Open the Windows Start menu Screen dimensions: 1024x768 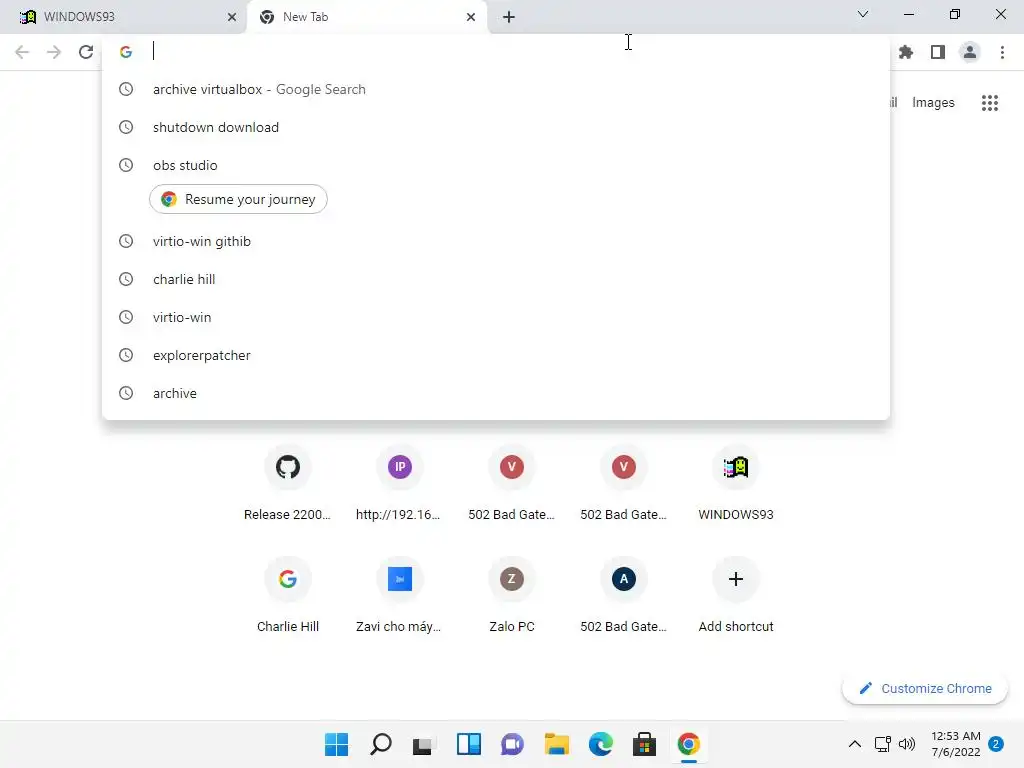pos(336,744)
